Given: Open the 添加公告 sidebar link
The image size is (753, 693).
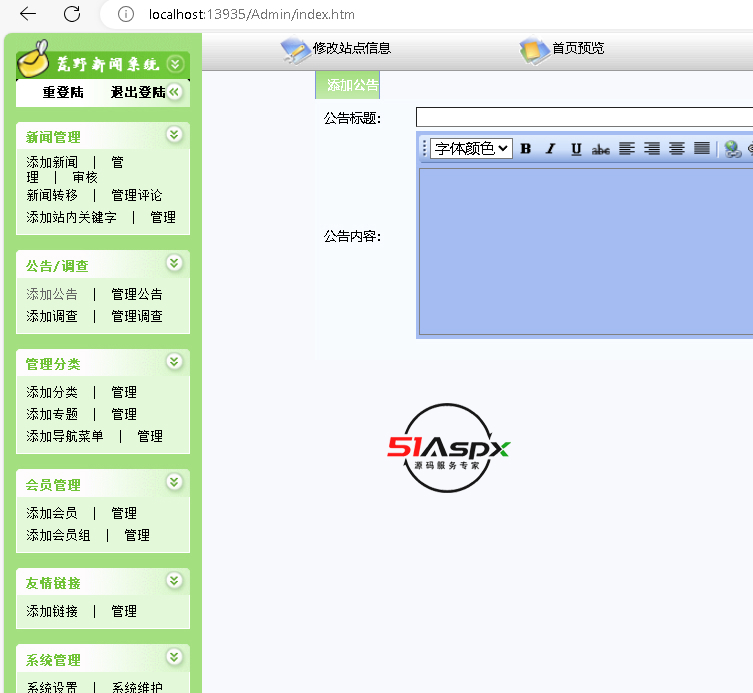Looking at the screenshot, I should [52, 294].
